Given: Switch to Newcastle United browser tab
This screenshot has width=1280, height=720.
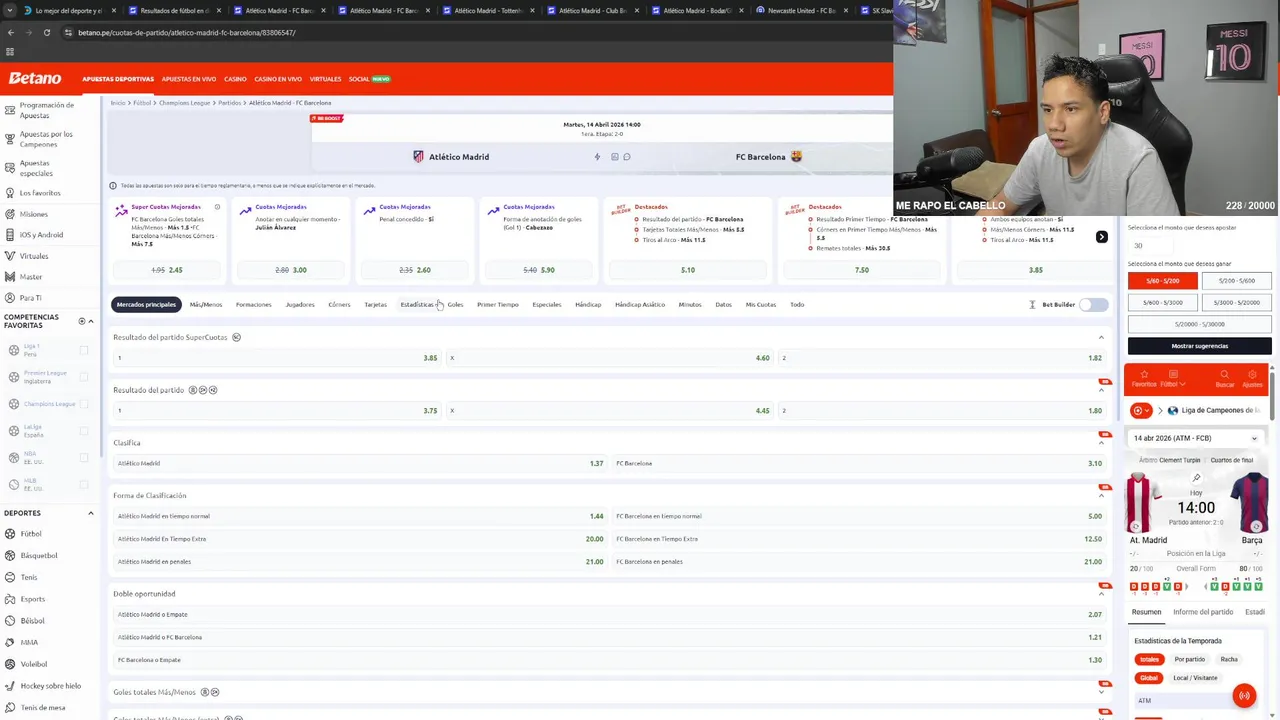Looking at the screenshot, I should [801, 10].
